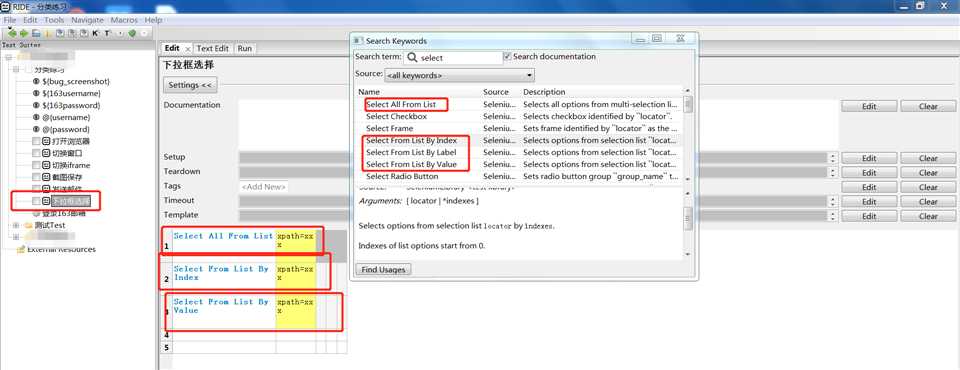
Task: Open the dropdown arrow after the green shield icon
Action: click(x=143, y=33)
